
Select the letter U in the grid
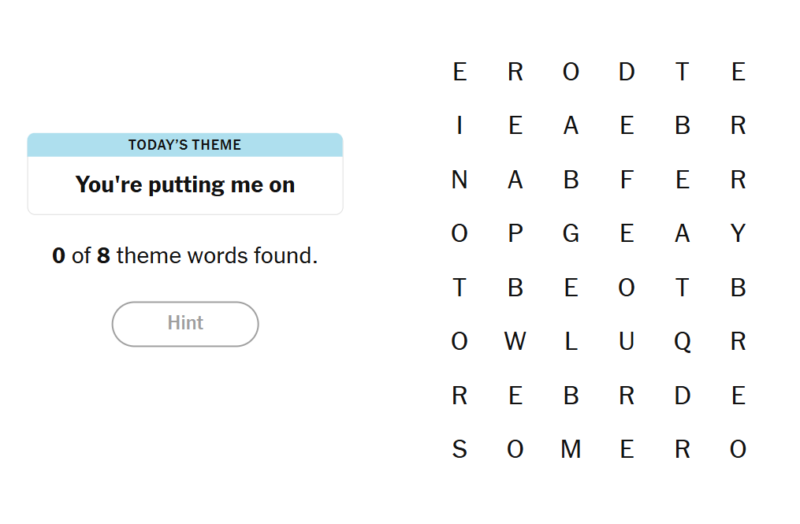(x=627, y=342)
